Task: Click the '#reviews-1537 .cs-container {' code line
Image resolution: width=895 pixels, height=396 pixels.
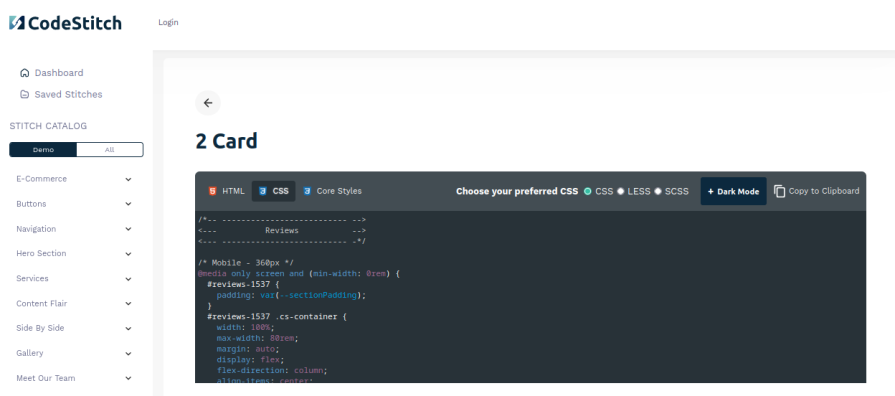Action: point(277,316)
